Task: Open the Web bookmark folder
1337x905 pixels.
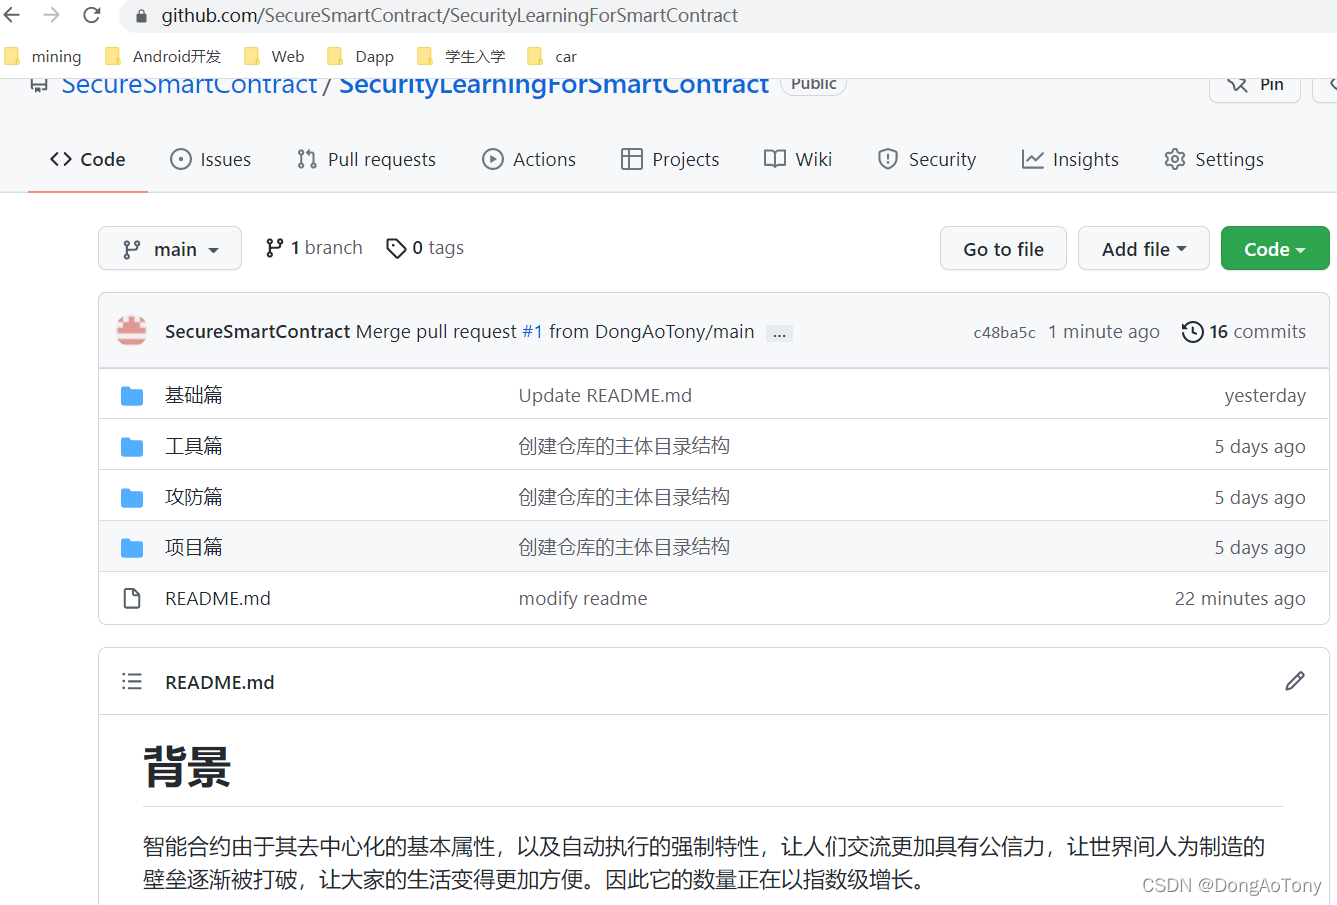Action: 274,56
